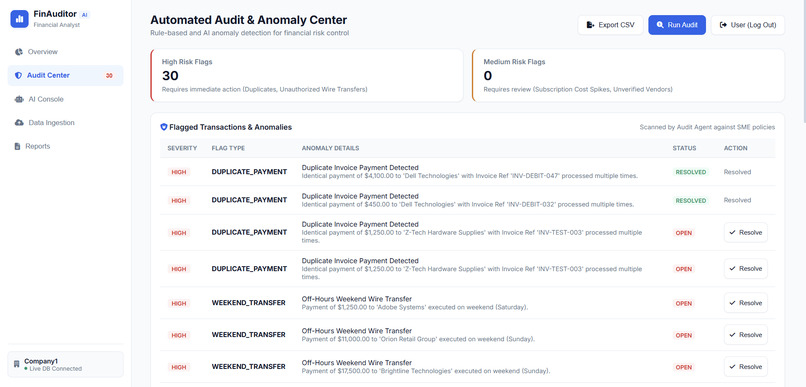Viewport: 806px width, 387px height.
Task: Resolve the Adobe Systems weekend transfer
Action: 746,303
